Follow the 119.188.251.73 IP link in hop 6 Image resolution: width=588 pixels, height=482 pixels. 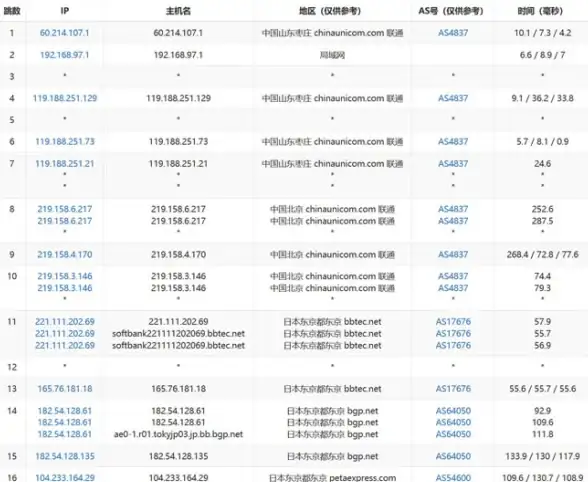(65, 142)
